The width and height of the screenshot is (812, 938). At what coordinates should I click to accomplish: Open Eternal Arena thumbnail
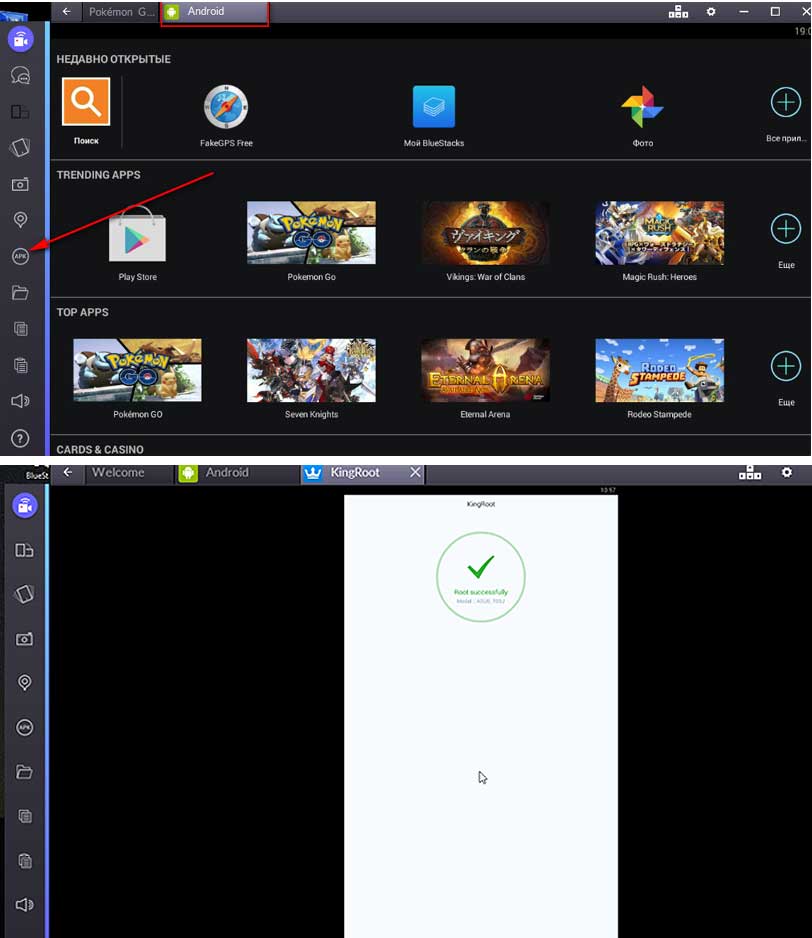tap(485, 370)
